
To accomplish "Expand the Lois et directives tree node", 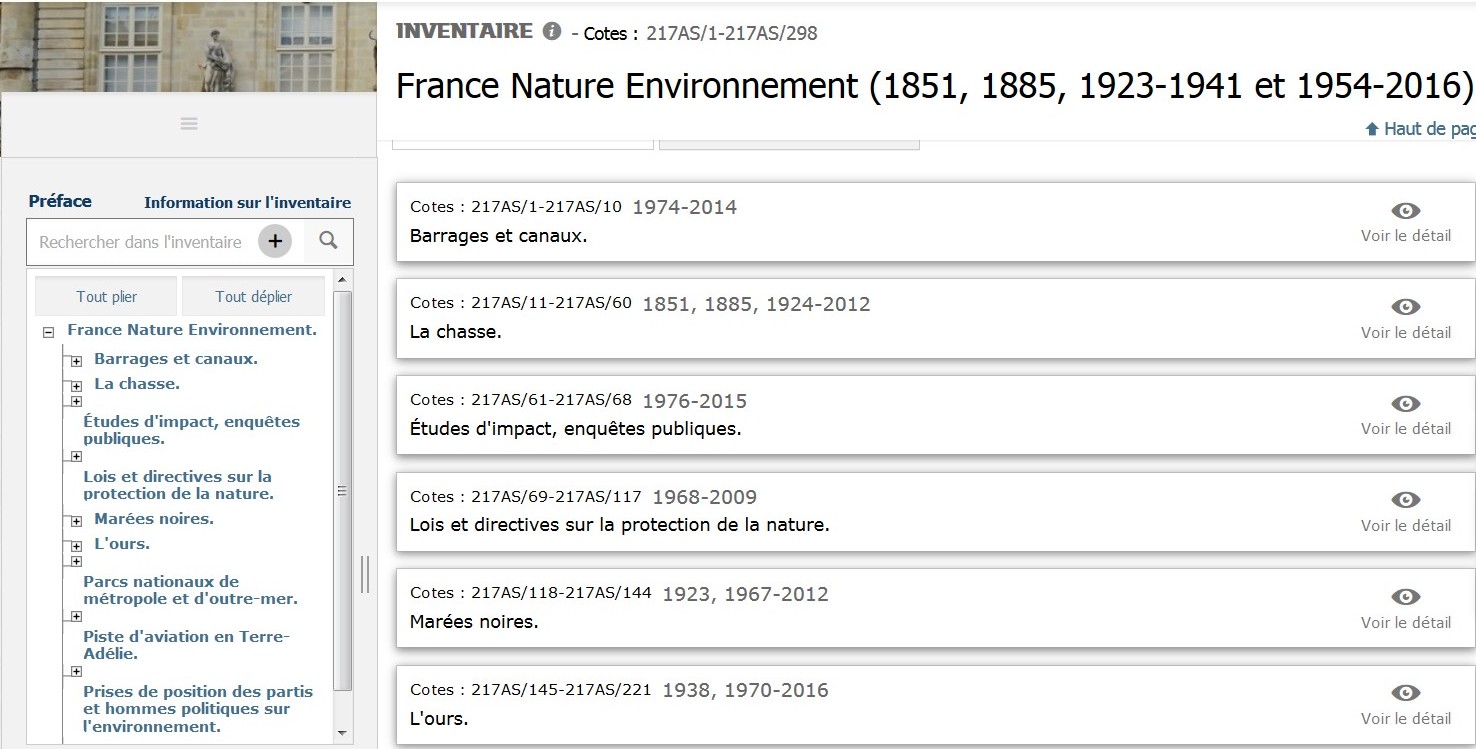I will [76, 456].
